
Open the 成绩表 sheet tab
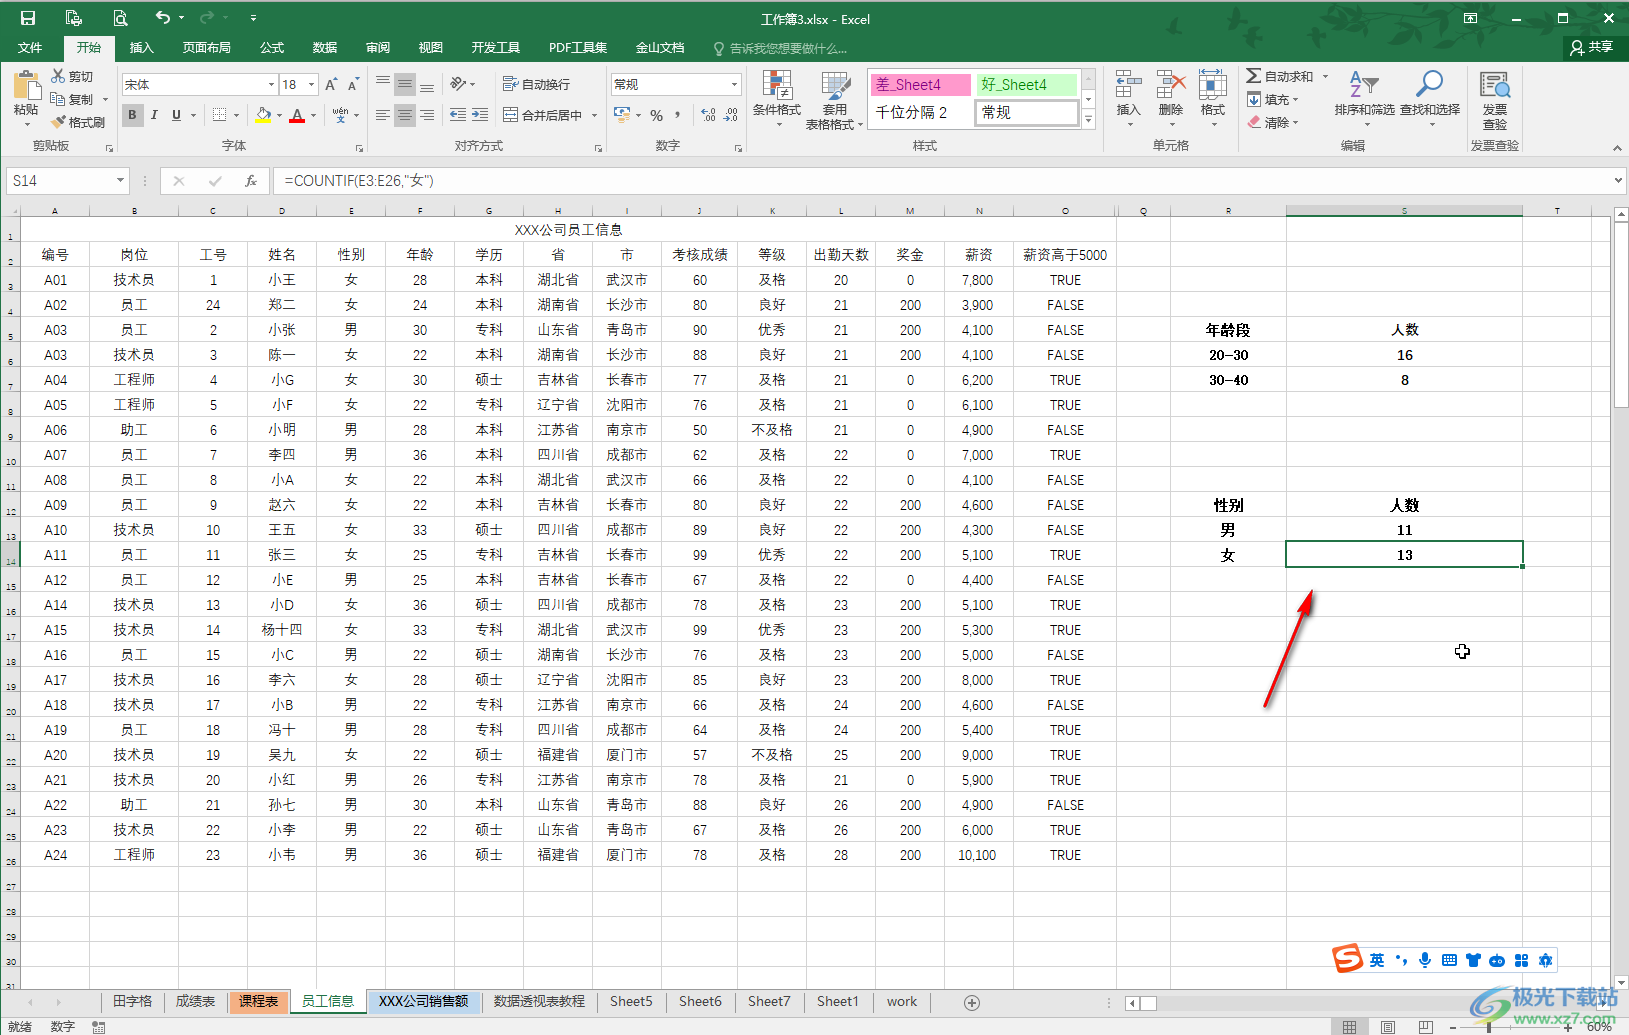(x=195, y=1001)
